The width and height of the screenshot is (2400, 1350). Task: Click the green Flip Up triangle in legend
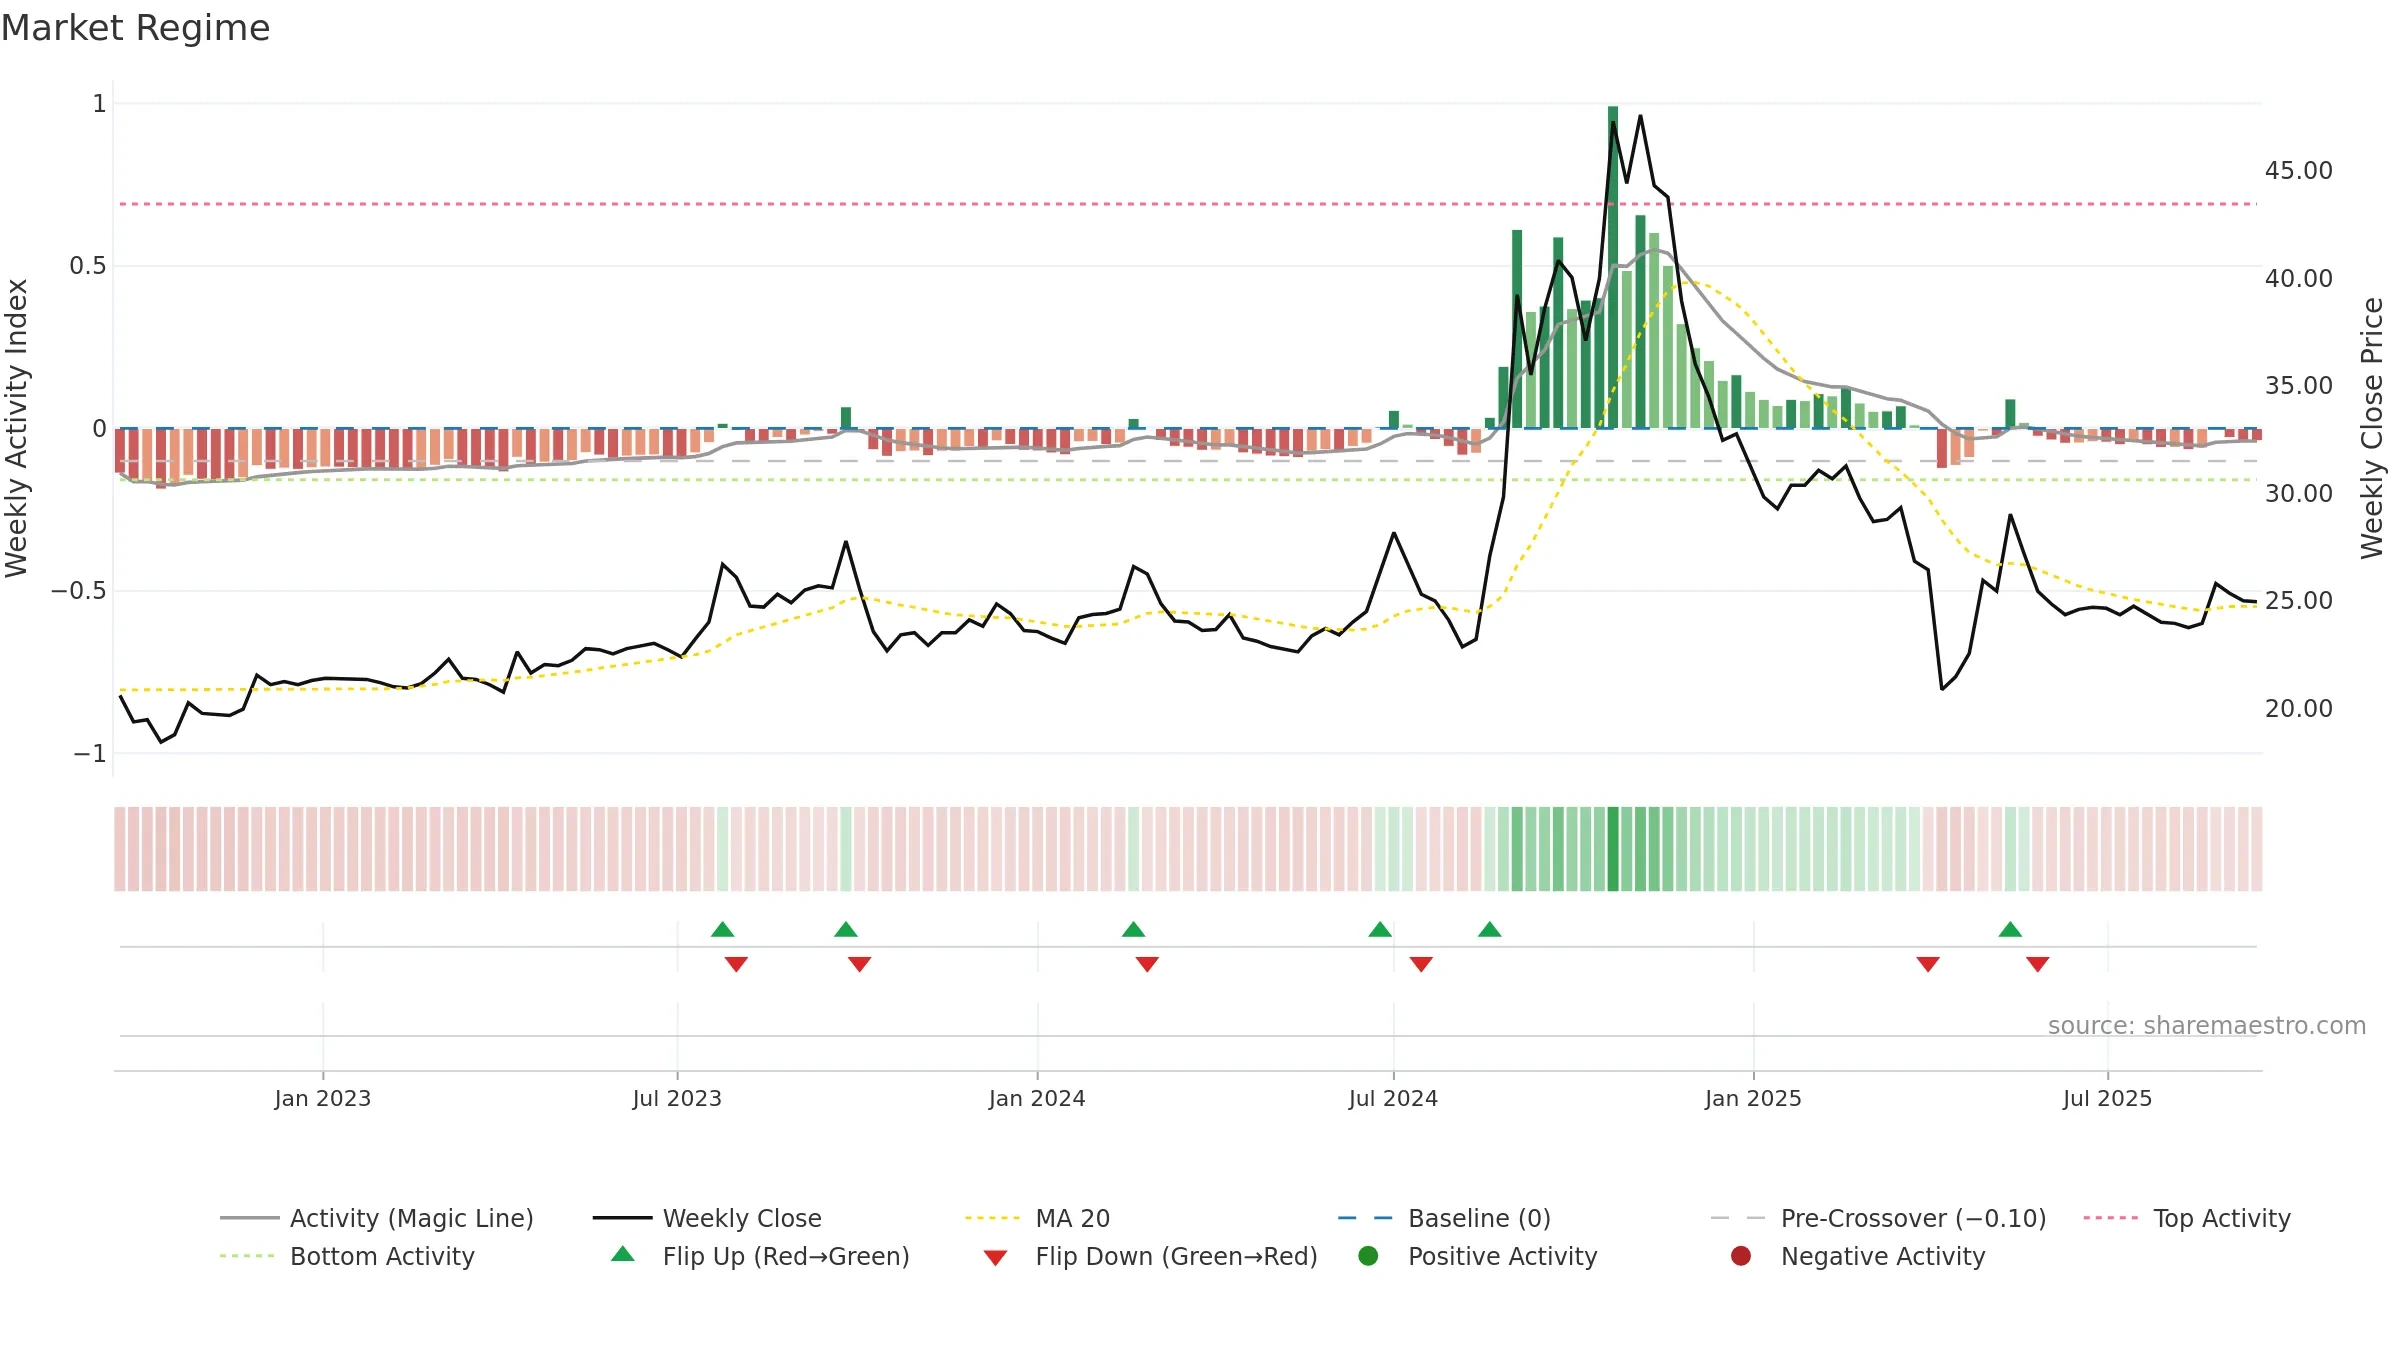(x=622, y=1254)
